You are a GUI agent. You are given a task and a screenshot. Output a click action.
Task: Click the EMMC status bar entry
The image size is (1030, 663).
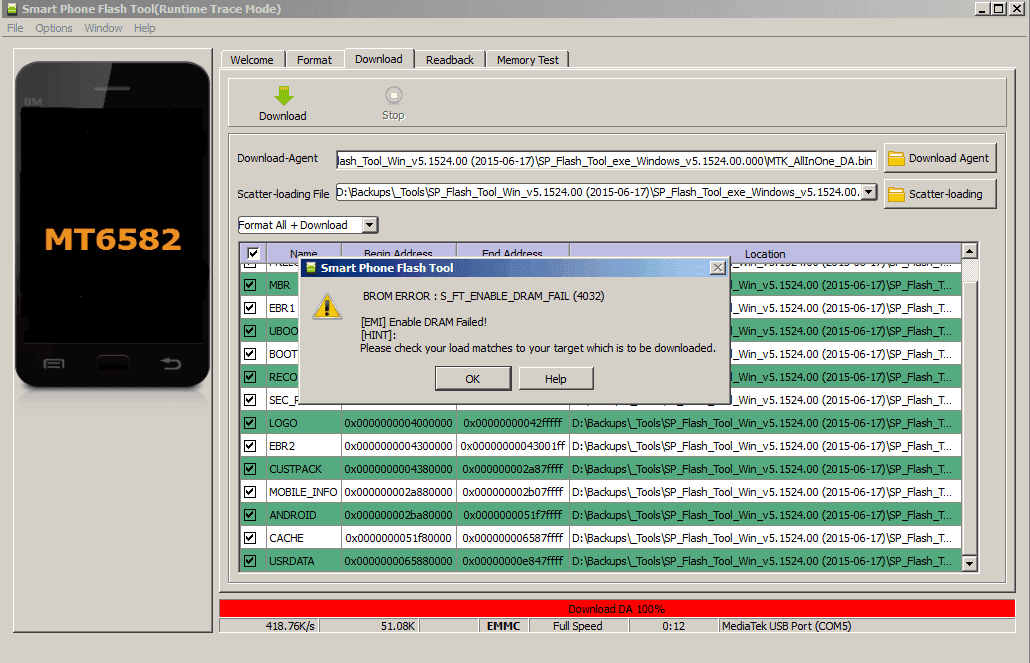click(504, 626)
